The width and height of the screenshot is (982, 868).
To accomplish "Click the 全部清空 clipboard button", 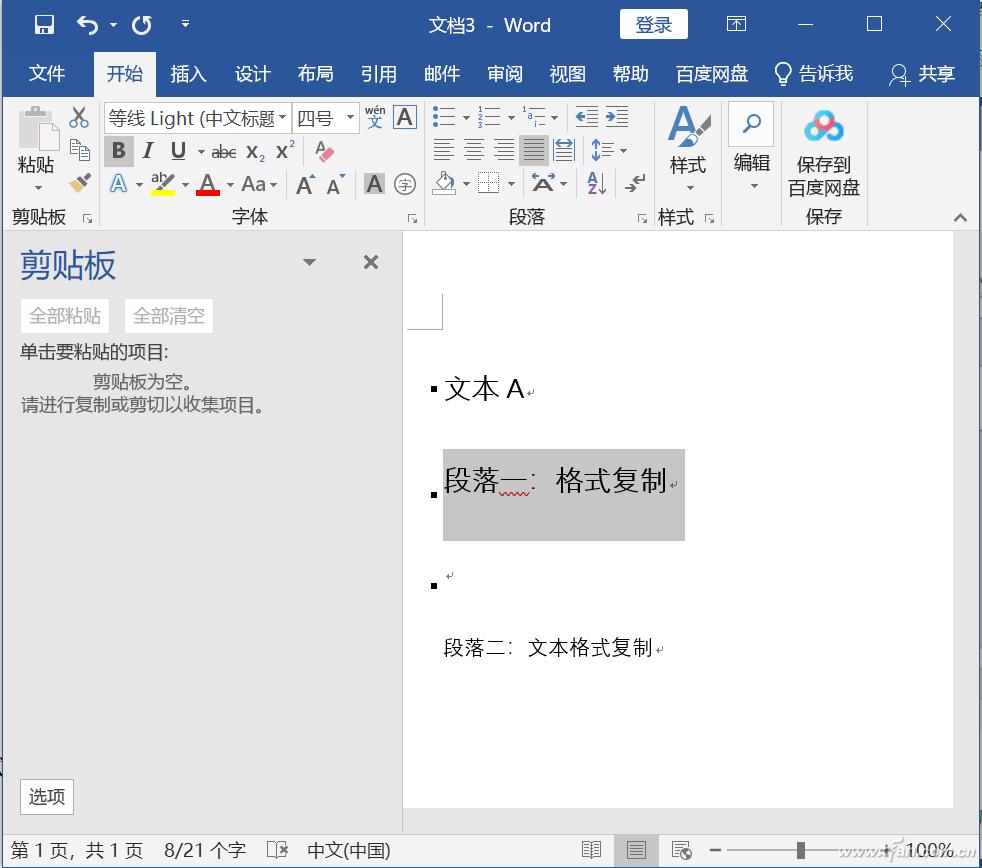I will (167, 315).
